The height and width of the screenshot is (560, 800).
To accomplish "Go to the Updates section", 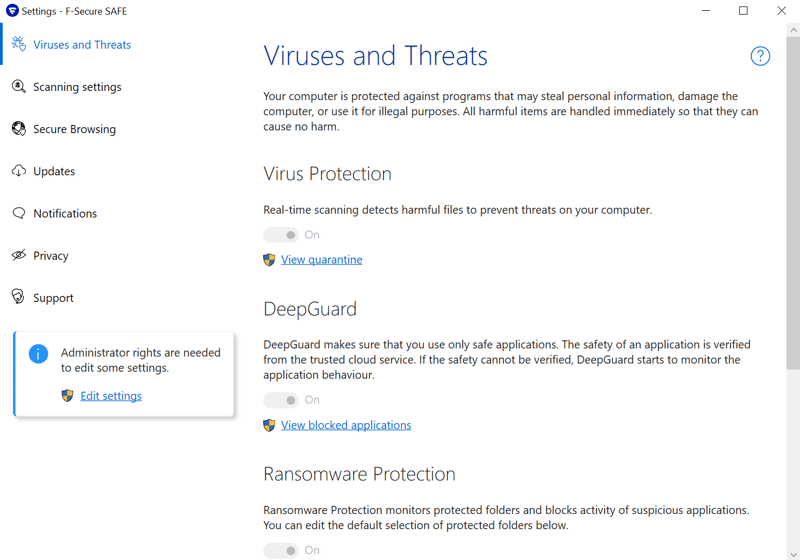I will pyautogui.click(x=54, y=171).
